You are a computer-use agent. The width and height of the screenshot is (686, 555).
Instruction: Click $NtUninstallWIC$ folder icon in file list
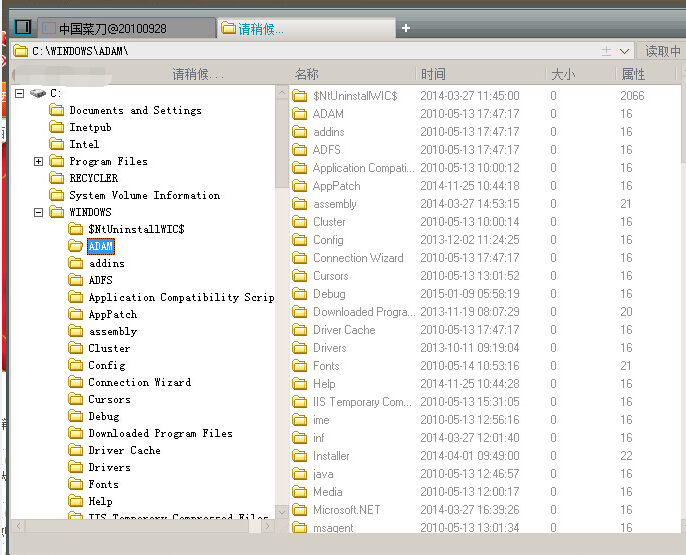(300, 96)
